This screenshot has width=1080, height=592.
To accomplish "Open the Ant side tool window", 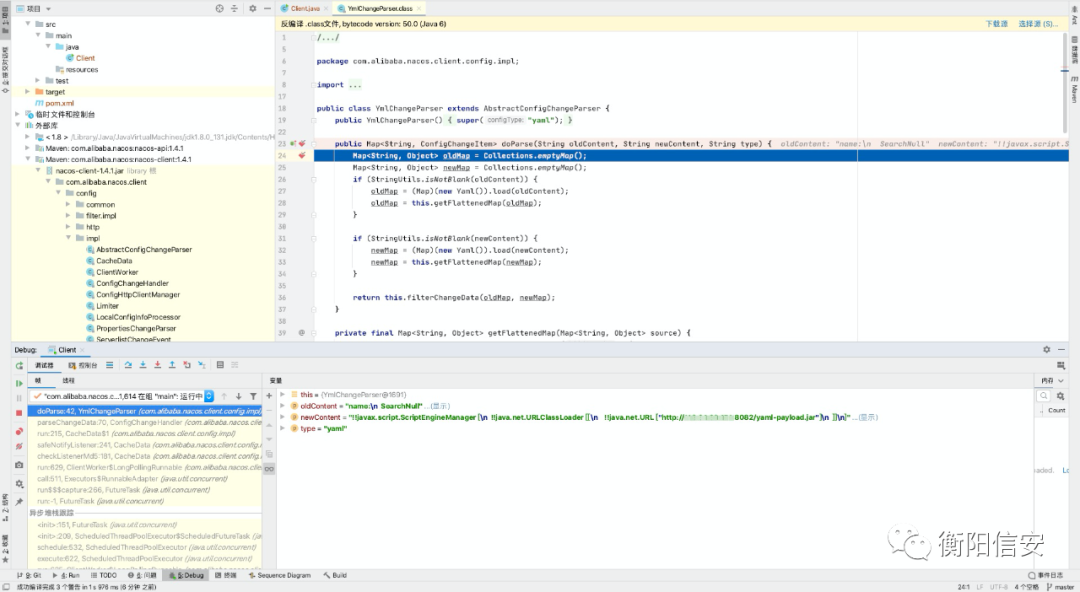I will click(1074, 17).
